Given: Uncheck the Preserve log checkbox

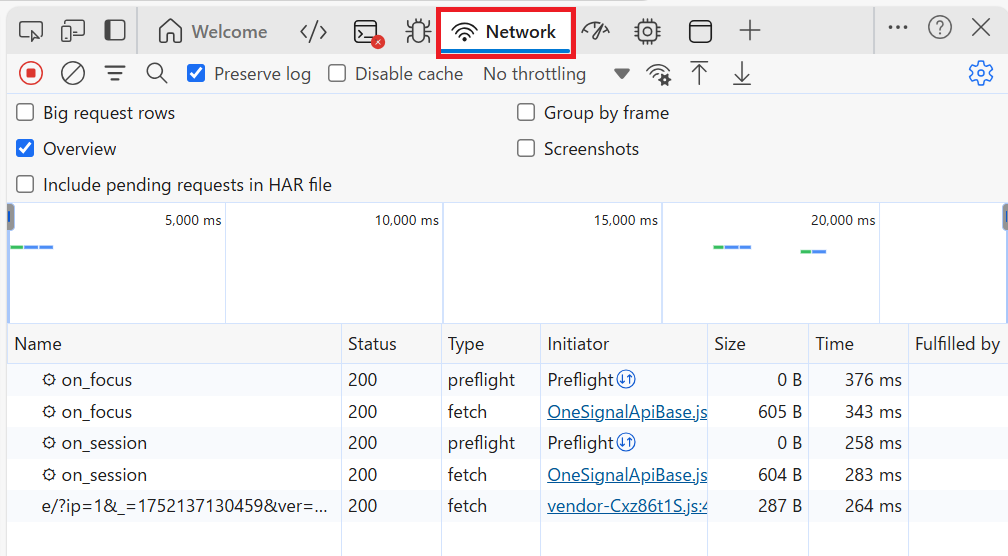Looking at the screenshot, I should tap(197, 73).
